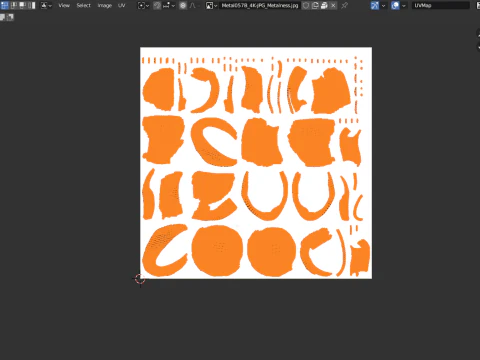Unlink the Metal0578 metalness image
Viewport: 480px width, 360px height.
pos(333,5)
